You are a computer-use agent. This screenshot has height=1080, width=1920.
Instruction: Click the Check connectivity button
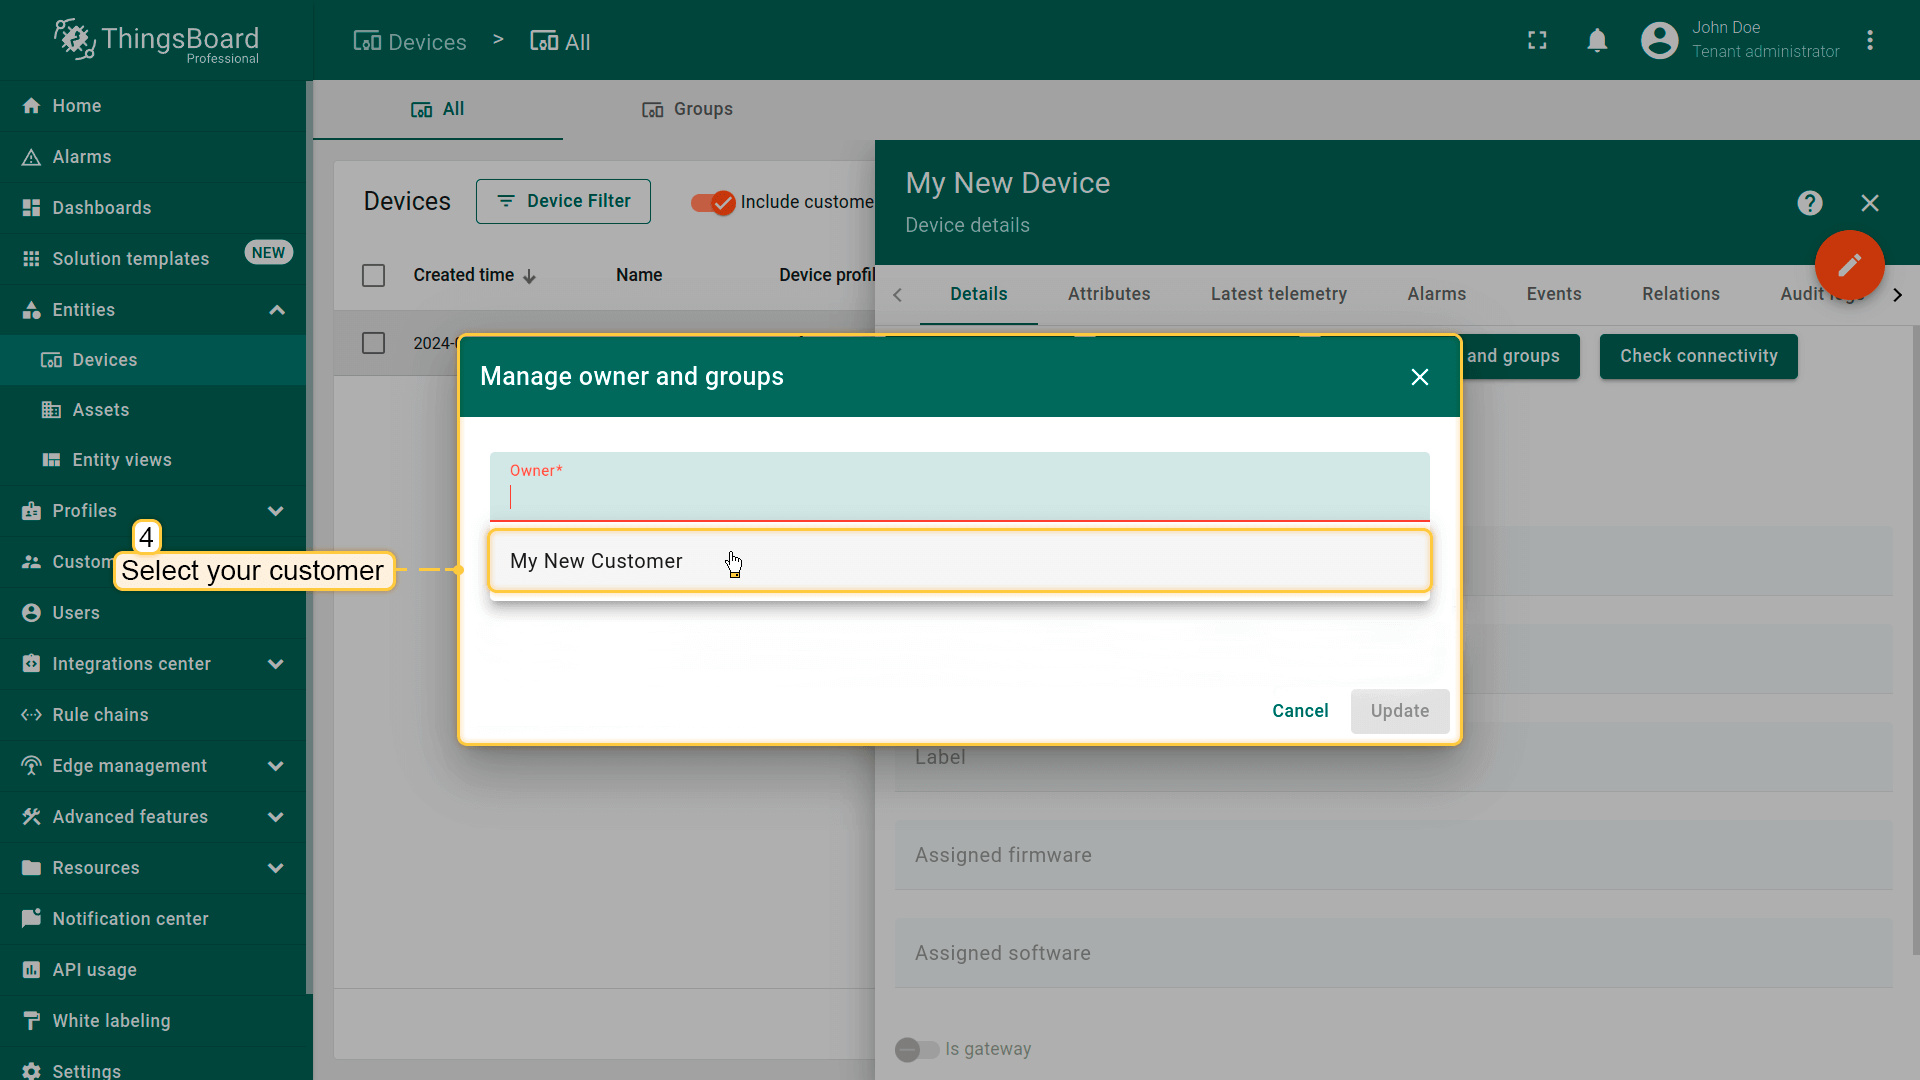[x=1698, y=357]
